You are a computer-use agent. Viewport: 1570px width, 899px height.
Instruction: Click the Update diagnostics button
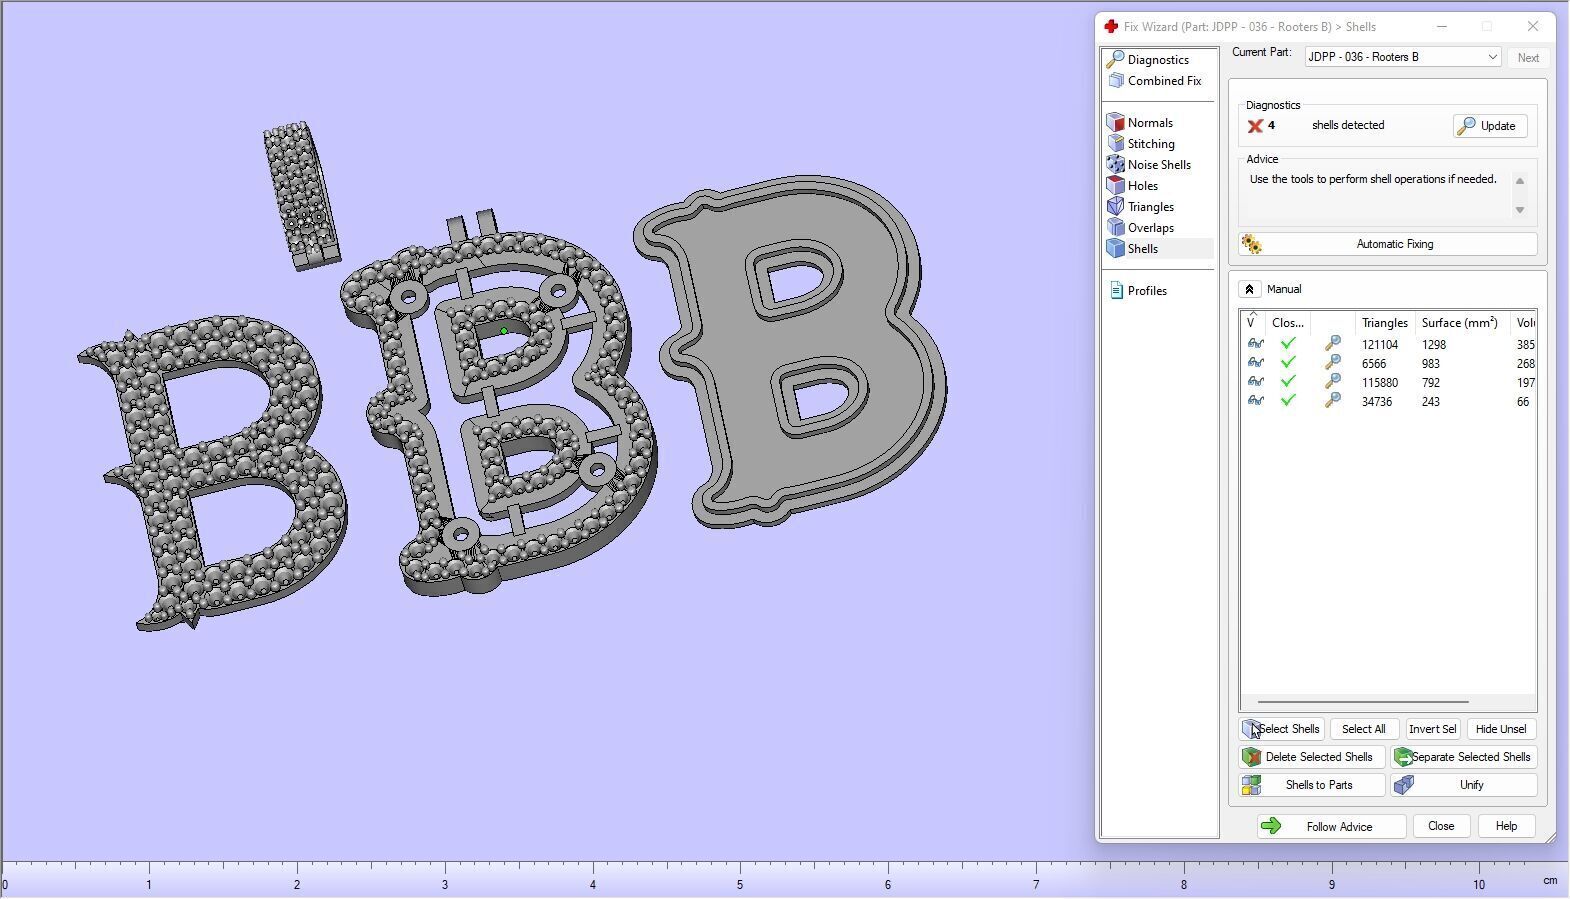(1490, 126)
